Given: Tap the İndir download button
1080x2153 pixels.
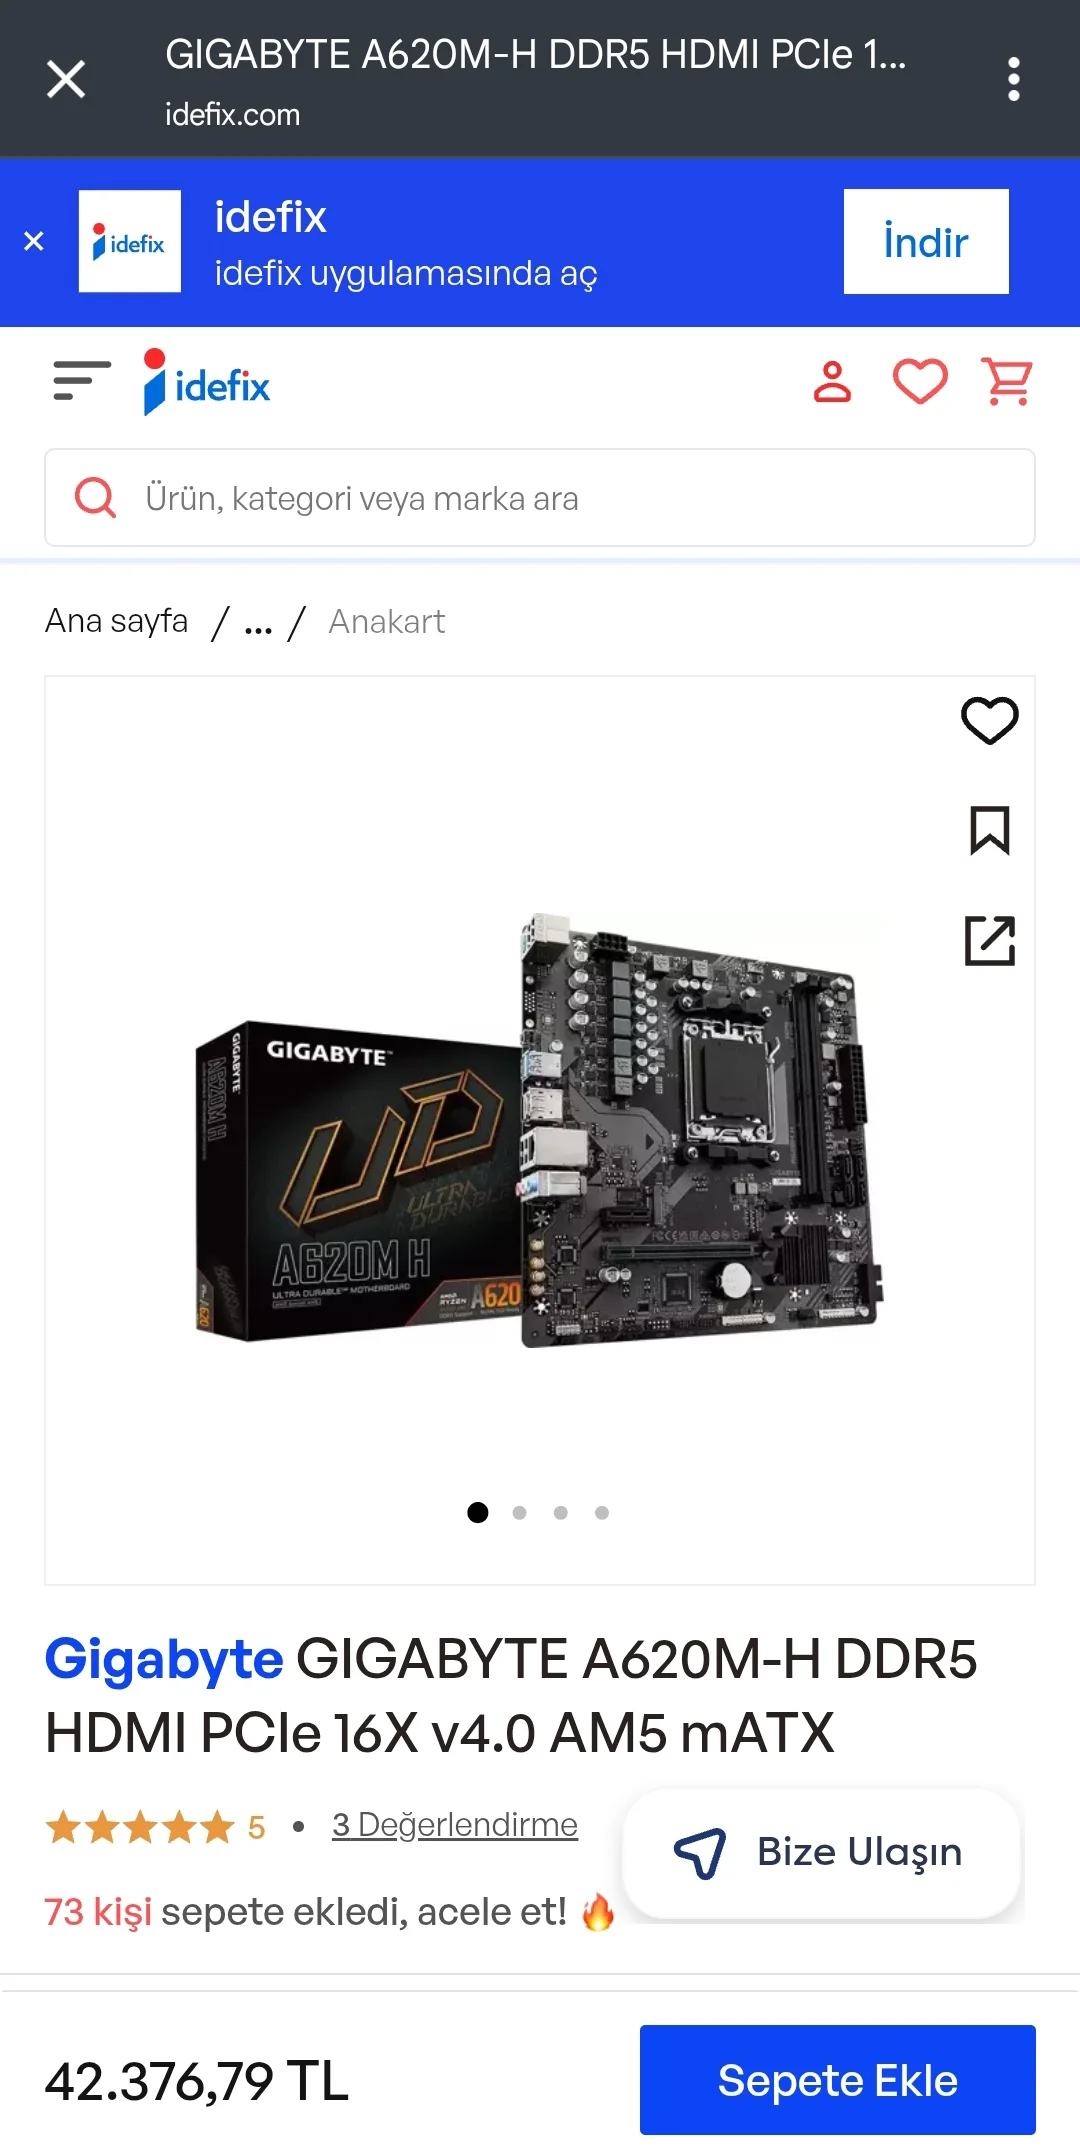Looking at the screenshot, I should tap(926, 241).
